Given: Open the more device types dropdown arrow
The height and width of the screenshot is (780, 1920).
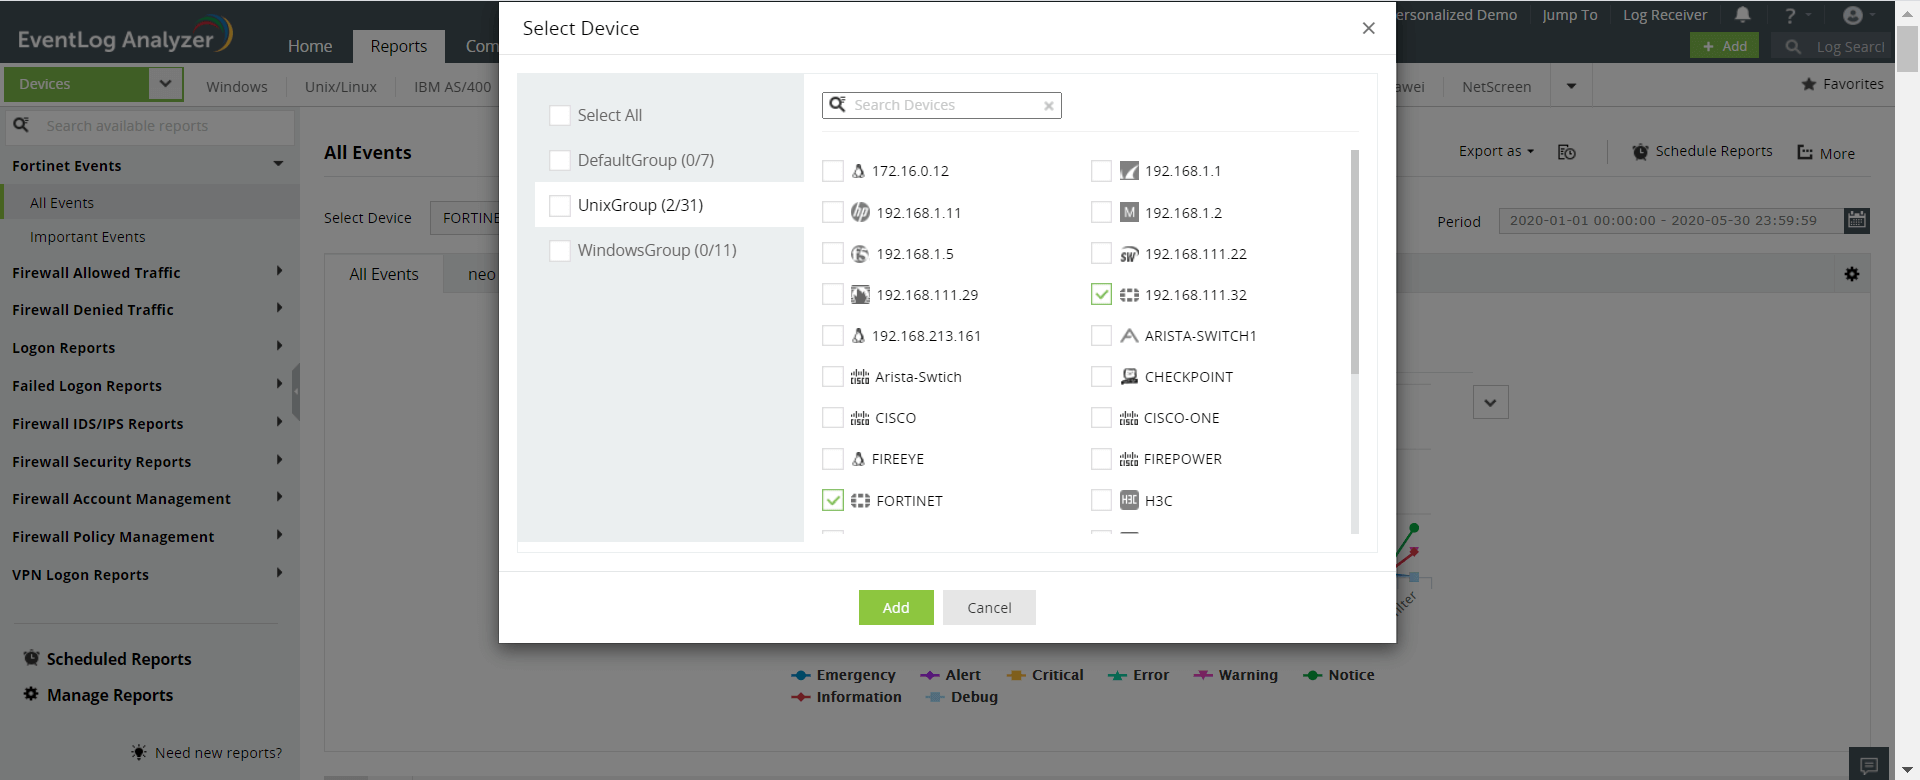Looking at the screenshot, I should tap(1571, 86).
